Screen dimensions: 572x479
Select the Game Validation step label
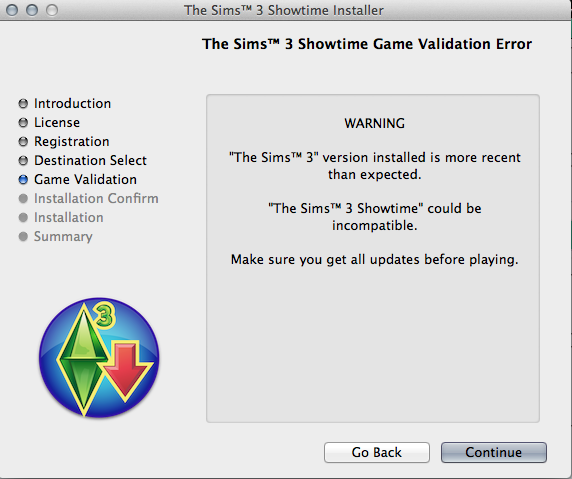85,179
